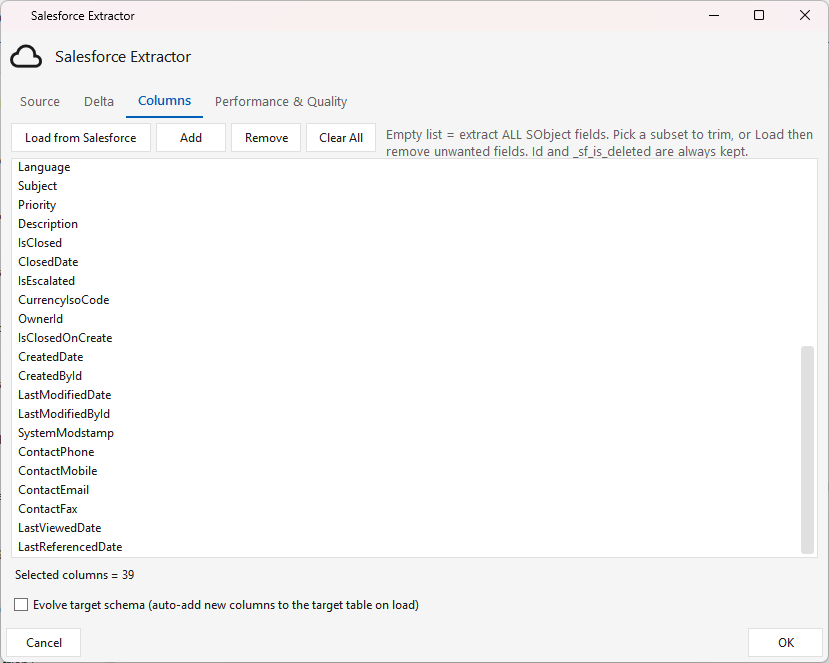The width and height of the screenshot is (829, 663).
Task: Select the IsClosedOnCreate column row
Action: 406,338
